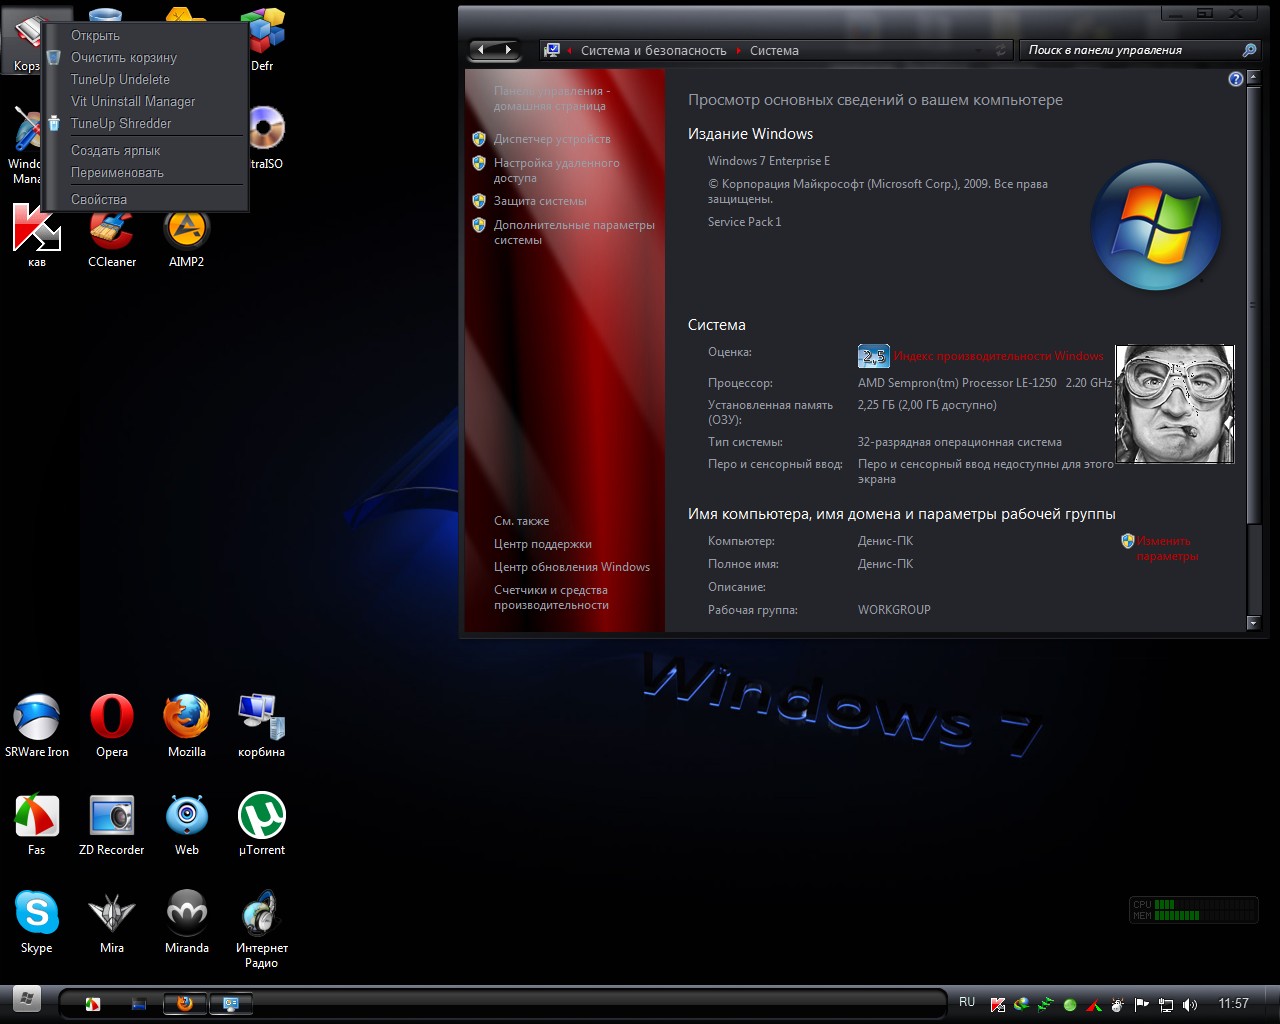This screenshot has height=1024, width=1280.
Task: Open Центр обновления Windows link
Action: (x=572, y=567)
